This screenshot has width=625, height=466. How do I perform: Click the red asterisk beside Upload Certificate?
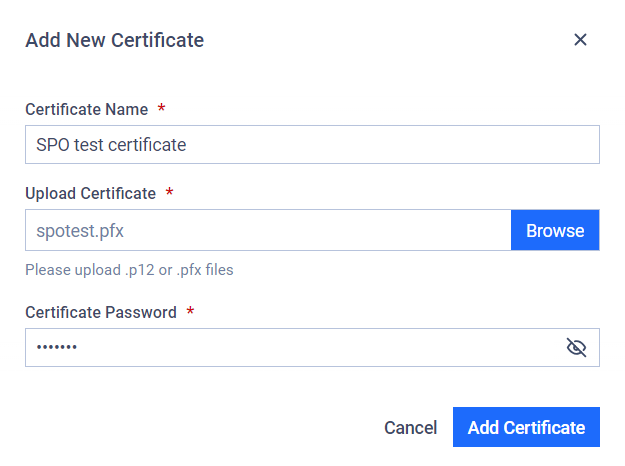pos(169,192)
